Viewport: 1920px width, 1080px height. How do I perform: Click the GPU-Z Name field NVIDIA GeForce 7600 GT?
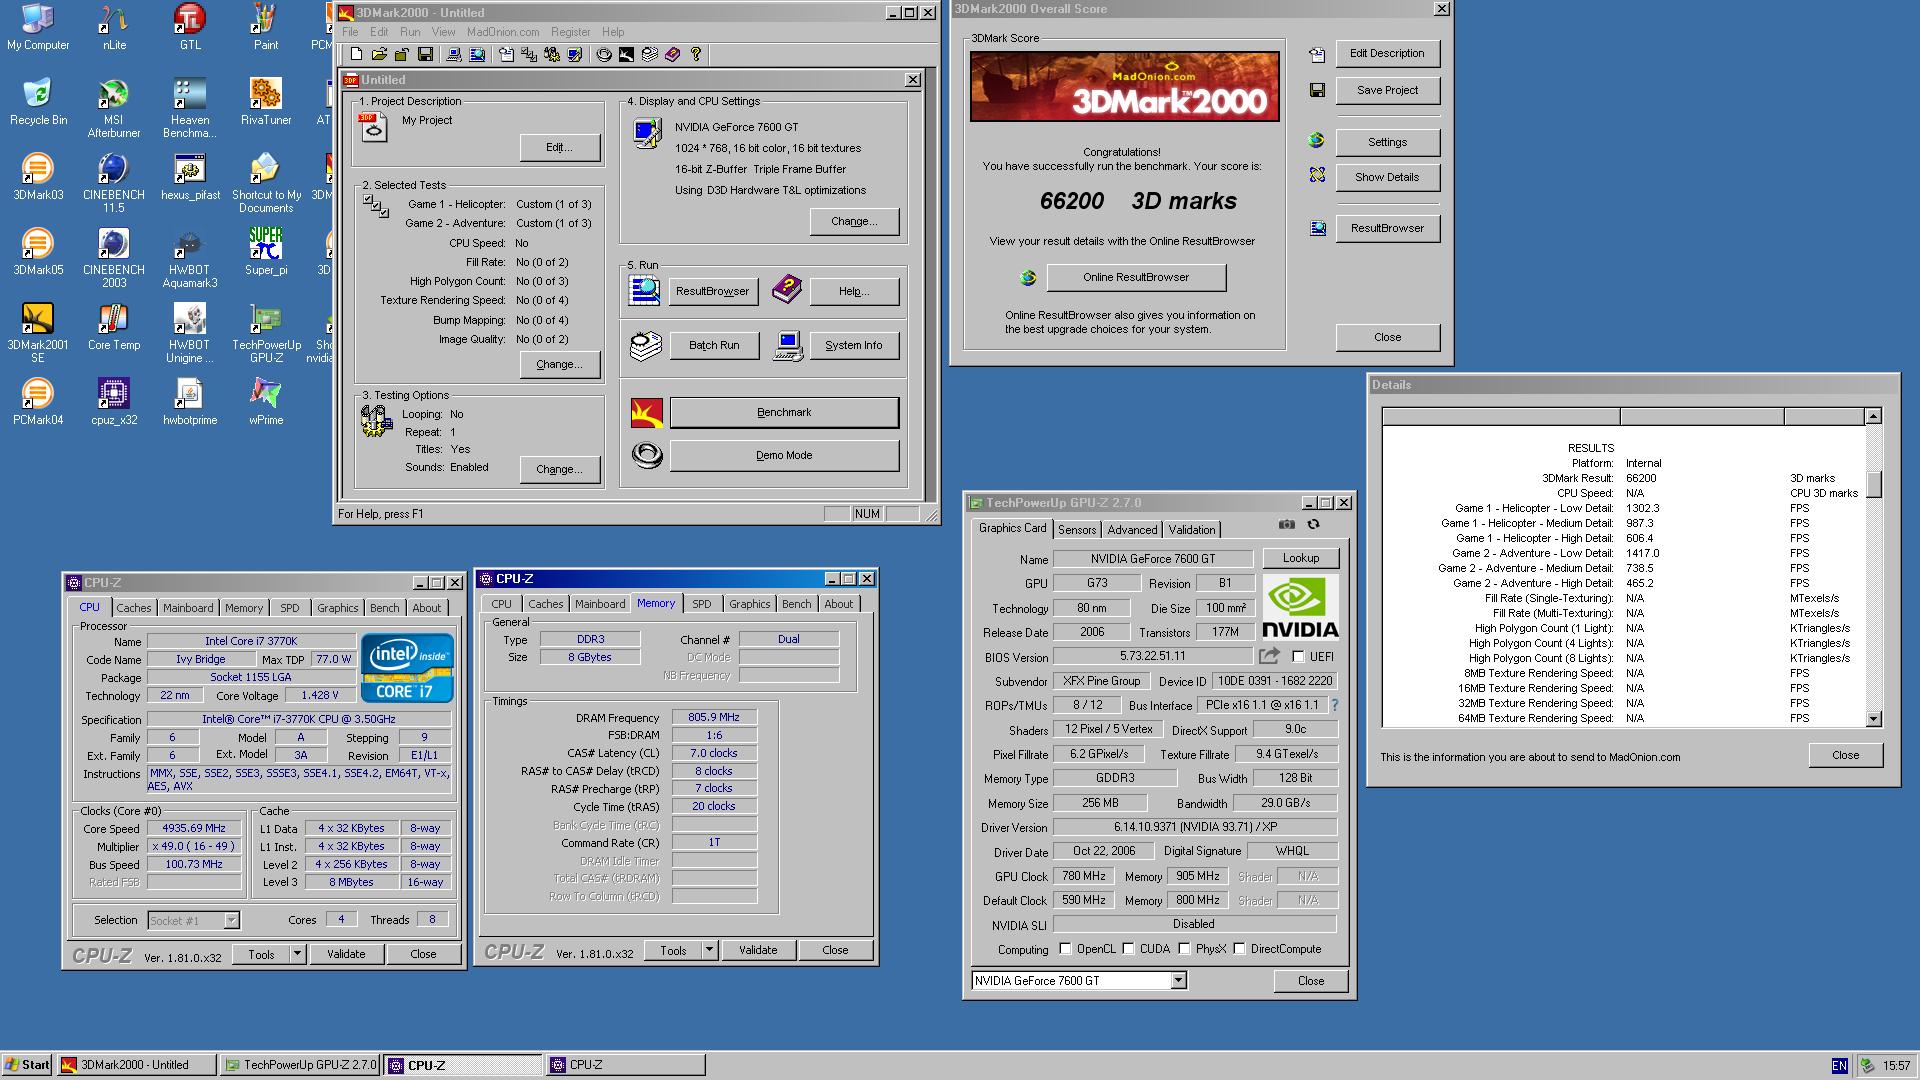point(1153,559)
